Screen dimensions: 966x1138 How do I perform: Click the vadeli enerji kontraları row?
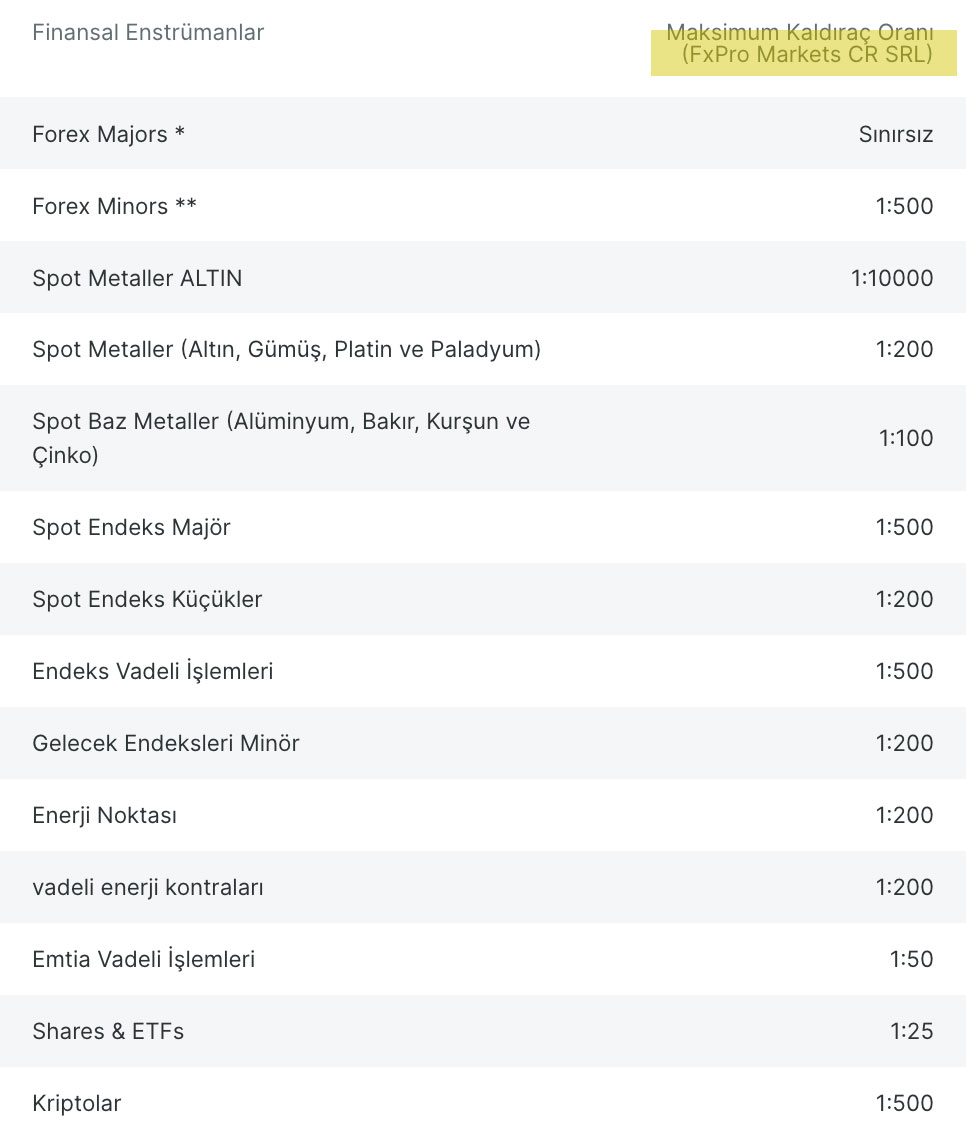[x=483, y=887]
